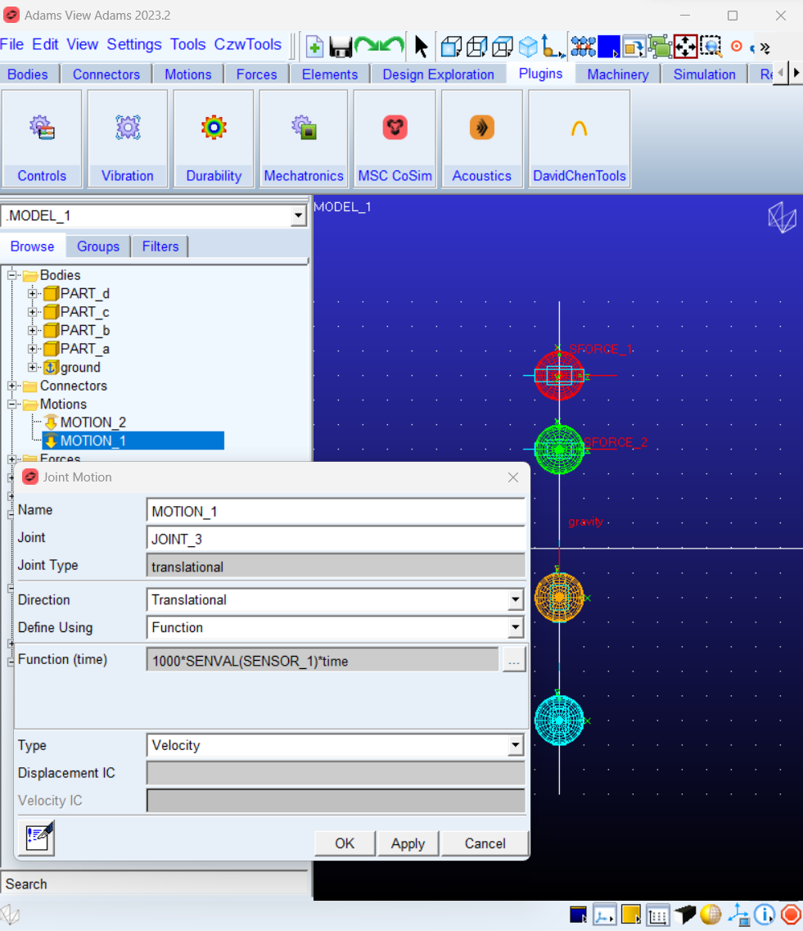Create a new model with toolbar icon

[x=315, y=46]
